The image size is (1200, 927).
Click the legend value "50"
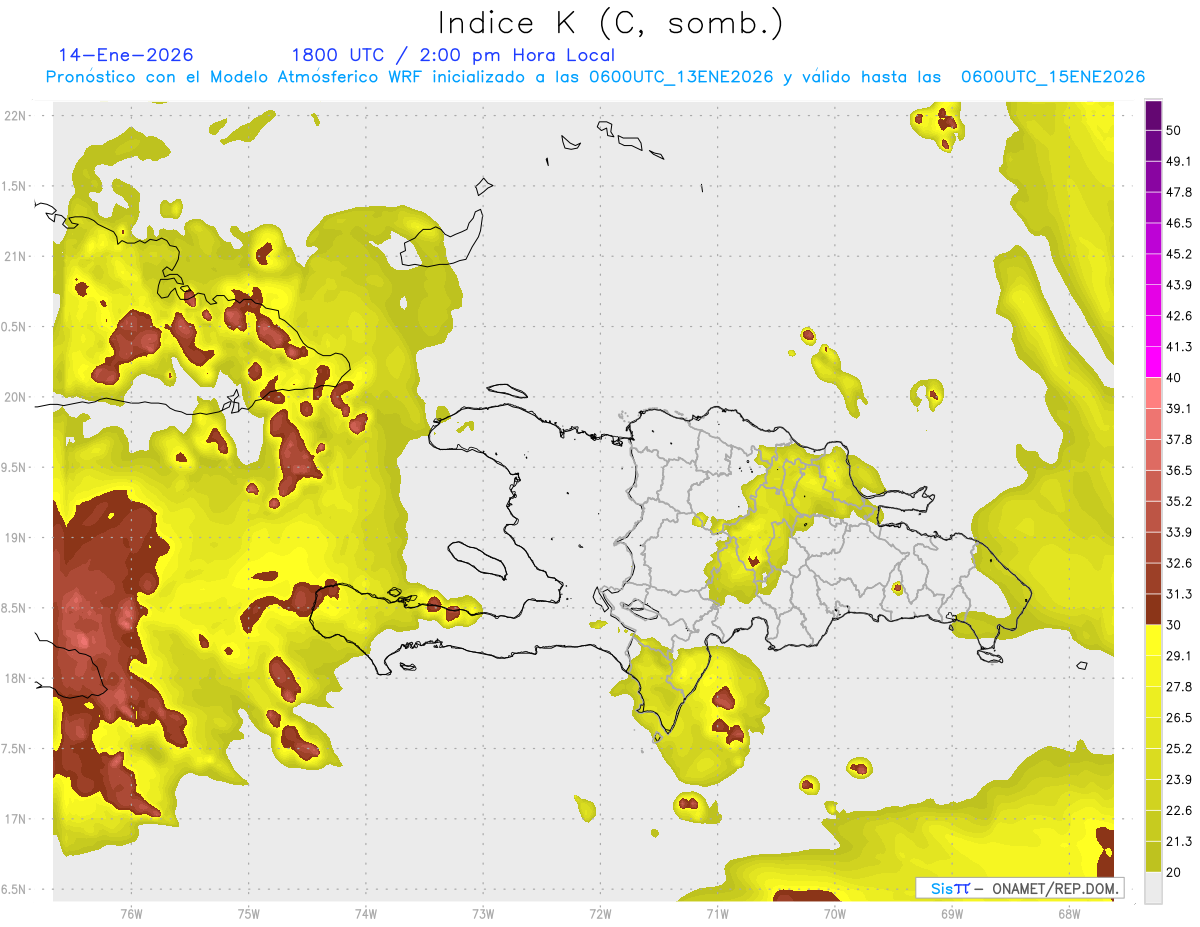point(1175,131)
